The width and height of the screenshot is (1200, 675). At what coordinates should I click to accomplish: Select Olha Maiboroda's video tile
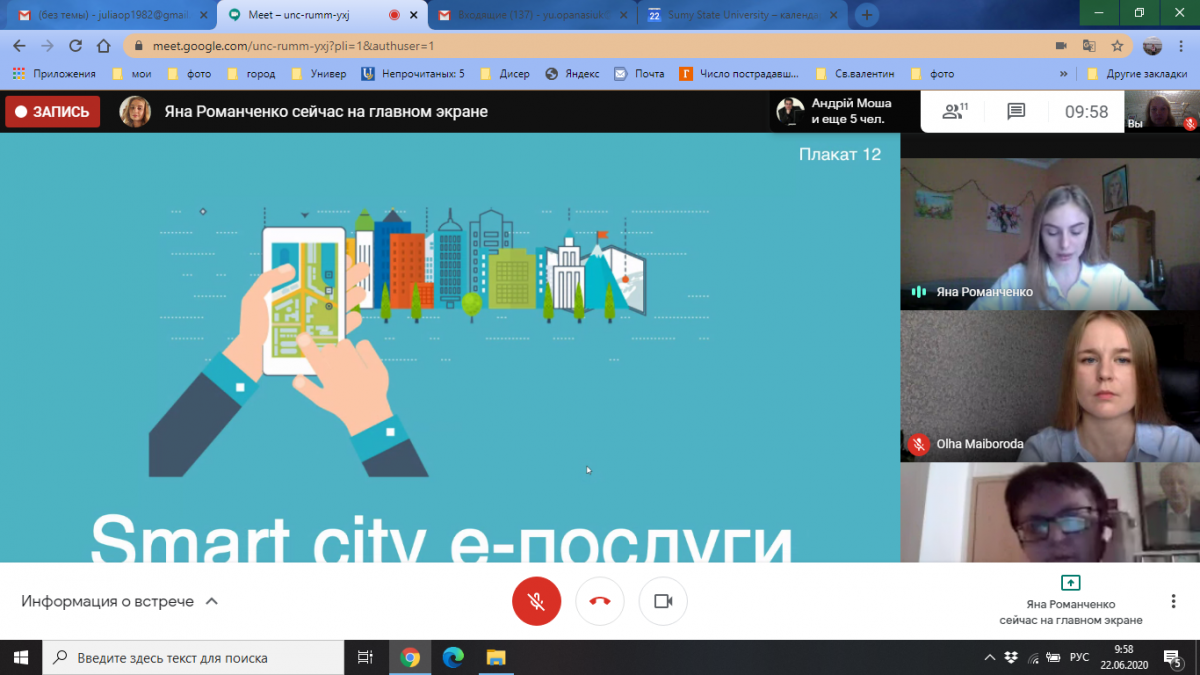click(x=1050, y=385)
